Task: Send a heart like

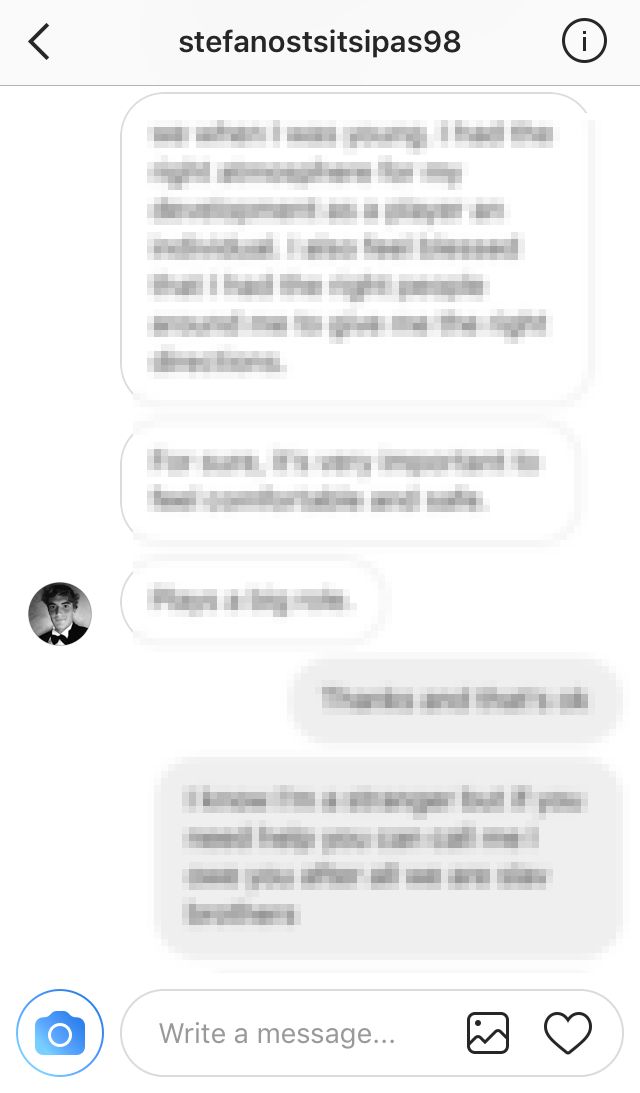Action: 567,1033
